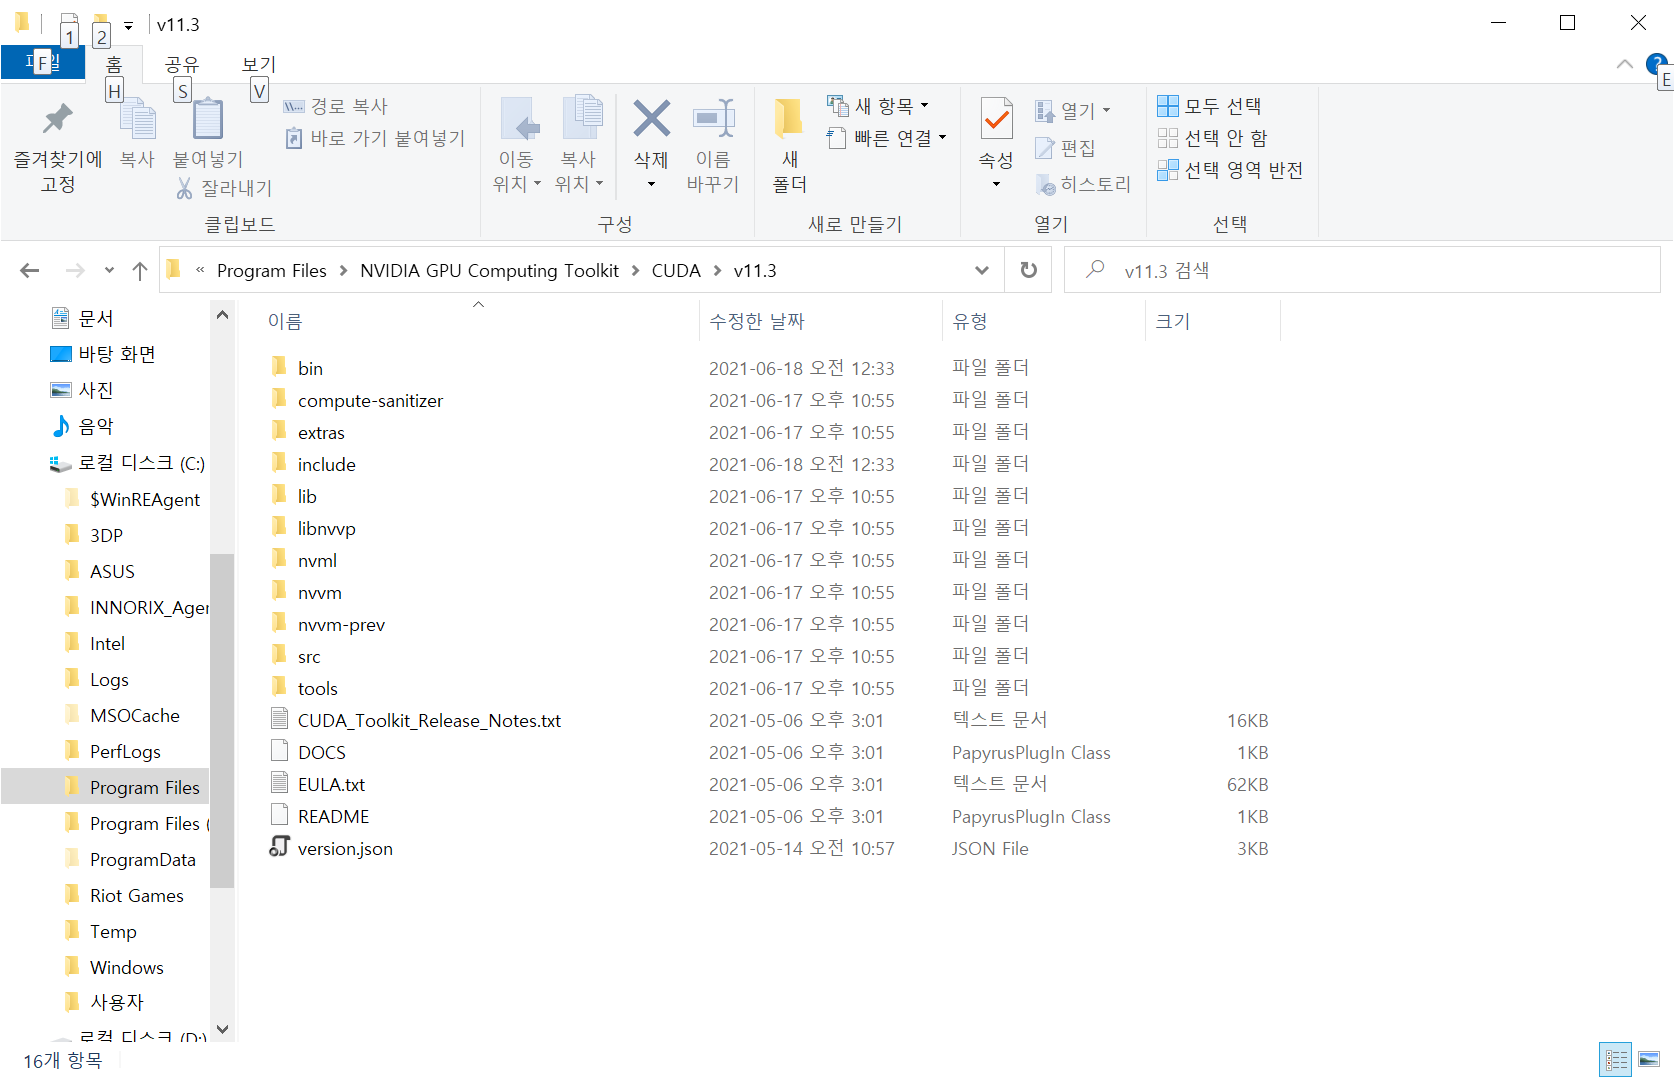
Task: Select the version.json file
Action: 345,849
